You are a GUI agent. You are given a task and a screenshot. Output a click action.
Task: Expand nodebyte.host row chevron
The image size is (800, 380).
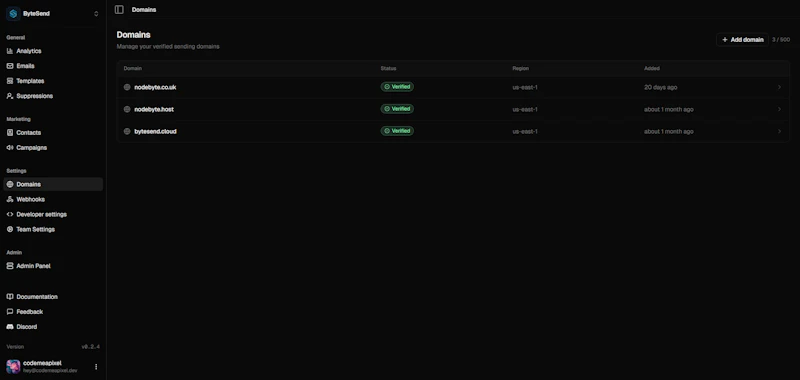point(779,109)
